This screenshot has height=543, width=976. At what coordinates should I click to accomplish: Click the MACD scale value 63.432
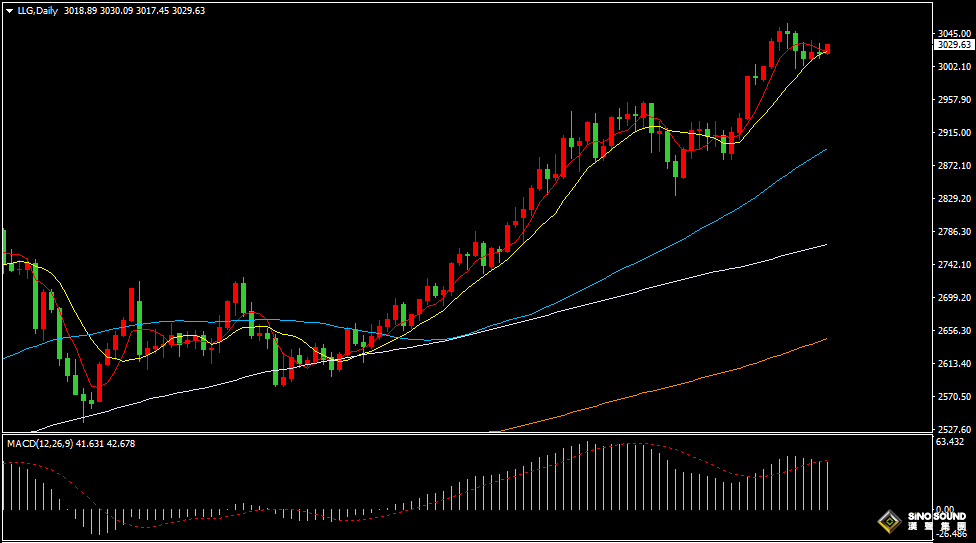click(950, 442)
